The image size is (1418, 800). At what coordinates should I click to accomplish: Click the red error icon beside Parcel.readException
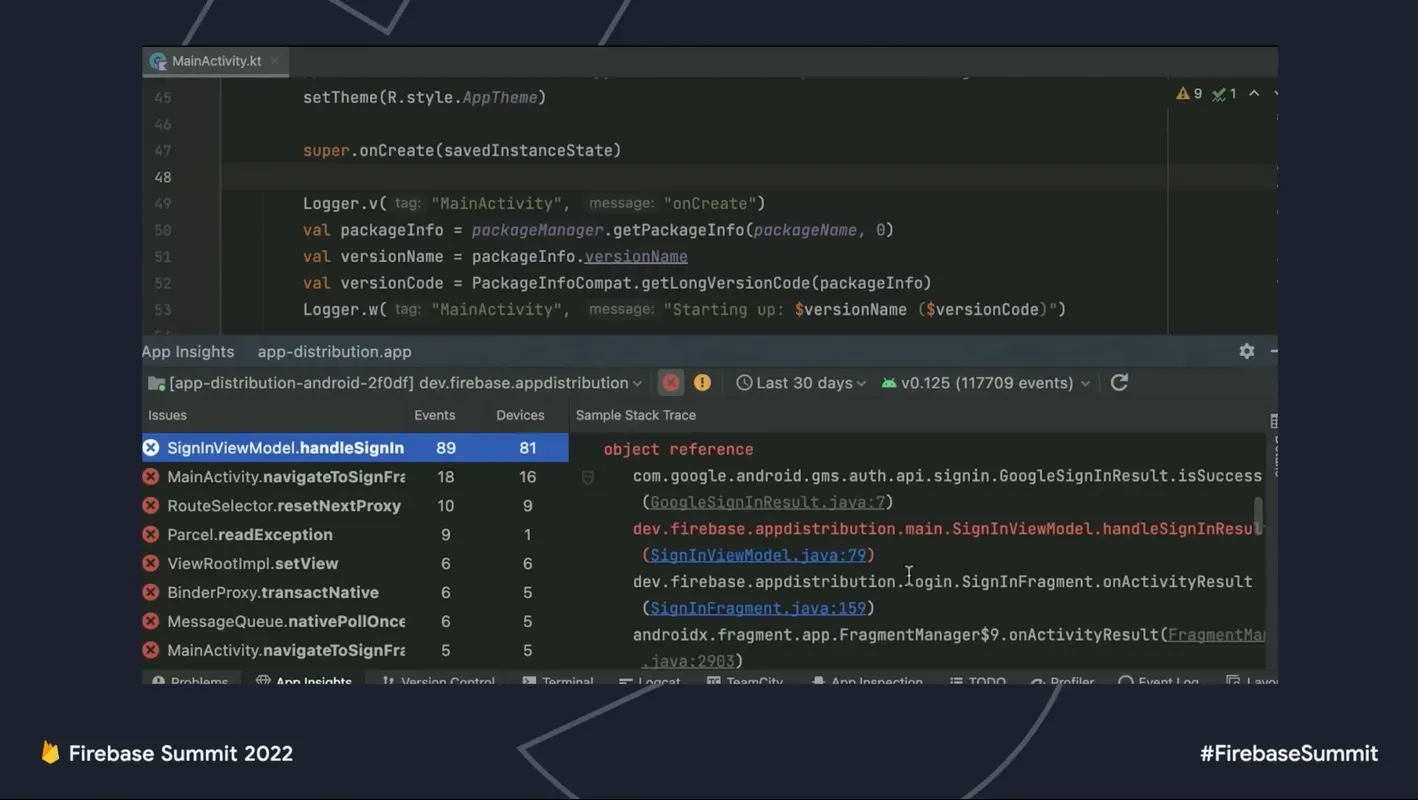point(151,535)
